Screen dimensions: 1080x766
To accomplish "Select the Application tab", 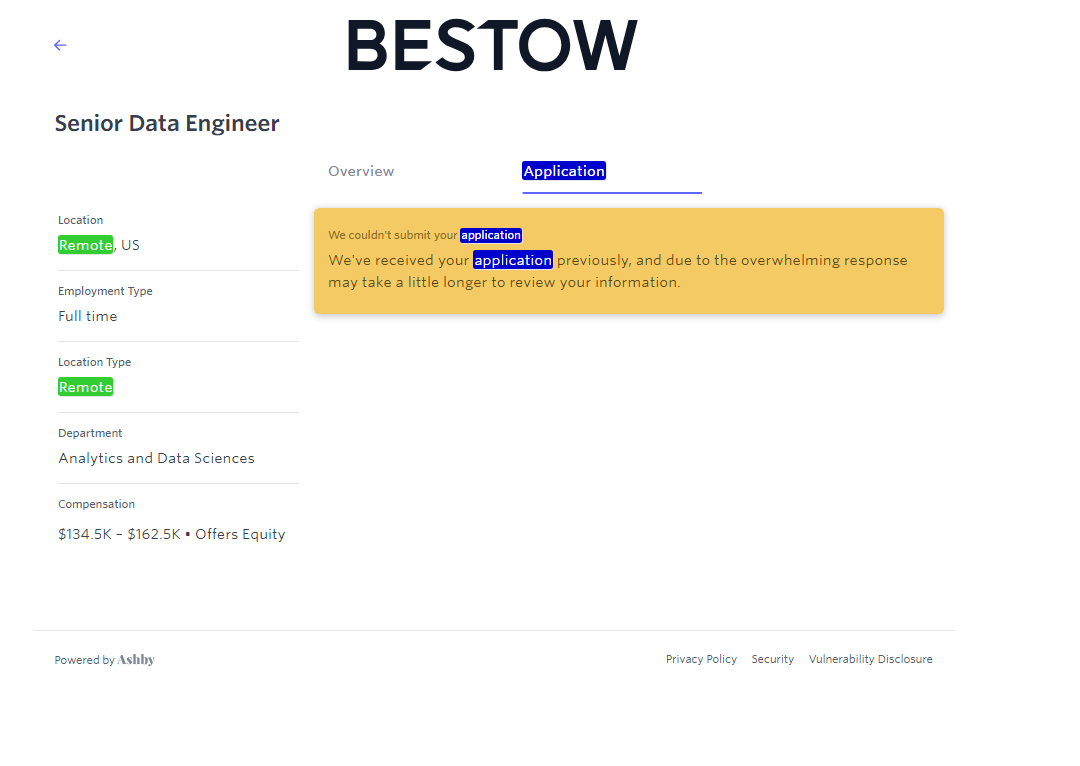I will (564, 171).
